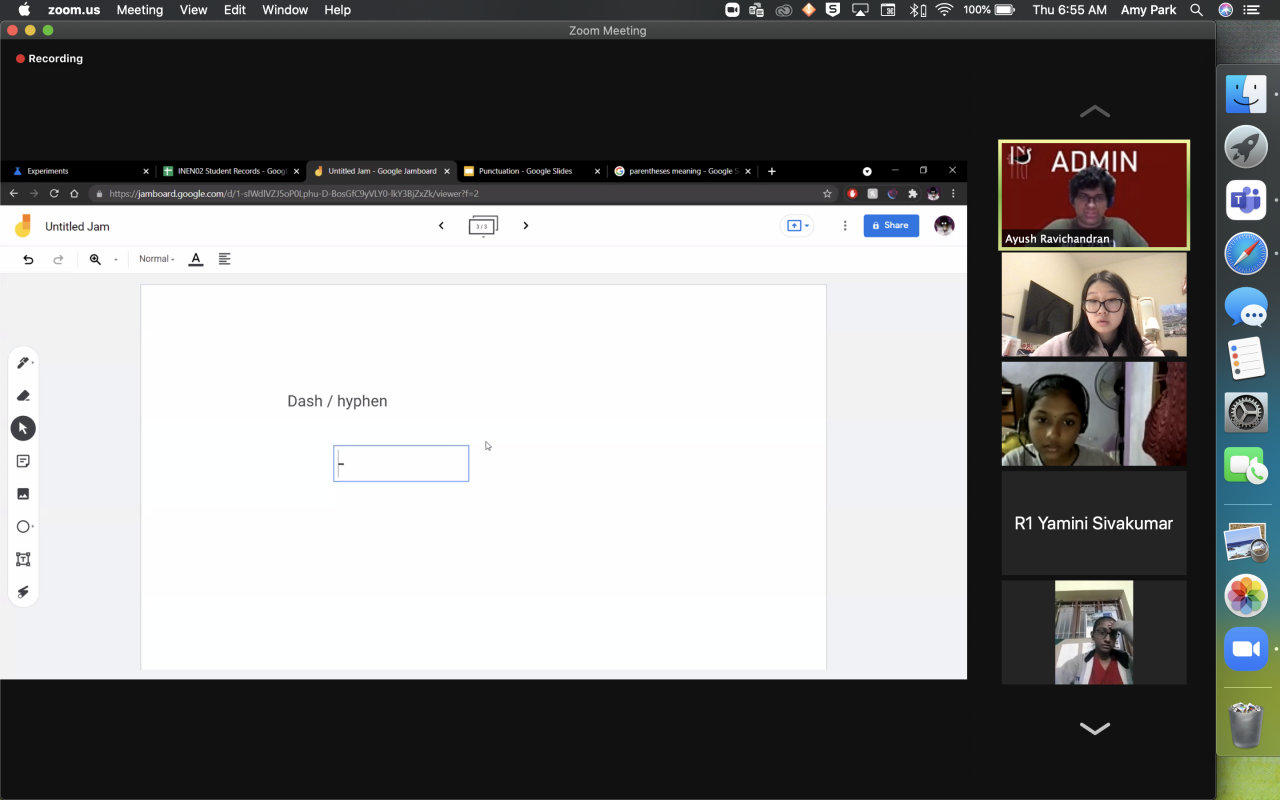Viewport: 1280px width, 800px height.
Task: Open the Help menu in menu bar
Action: pyautogui.click(x=338, y=10)
